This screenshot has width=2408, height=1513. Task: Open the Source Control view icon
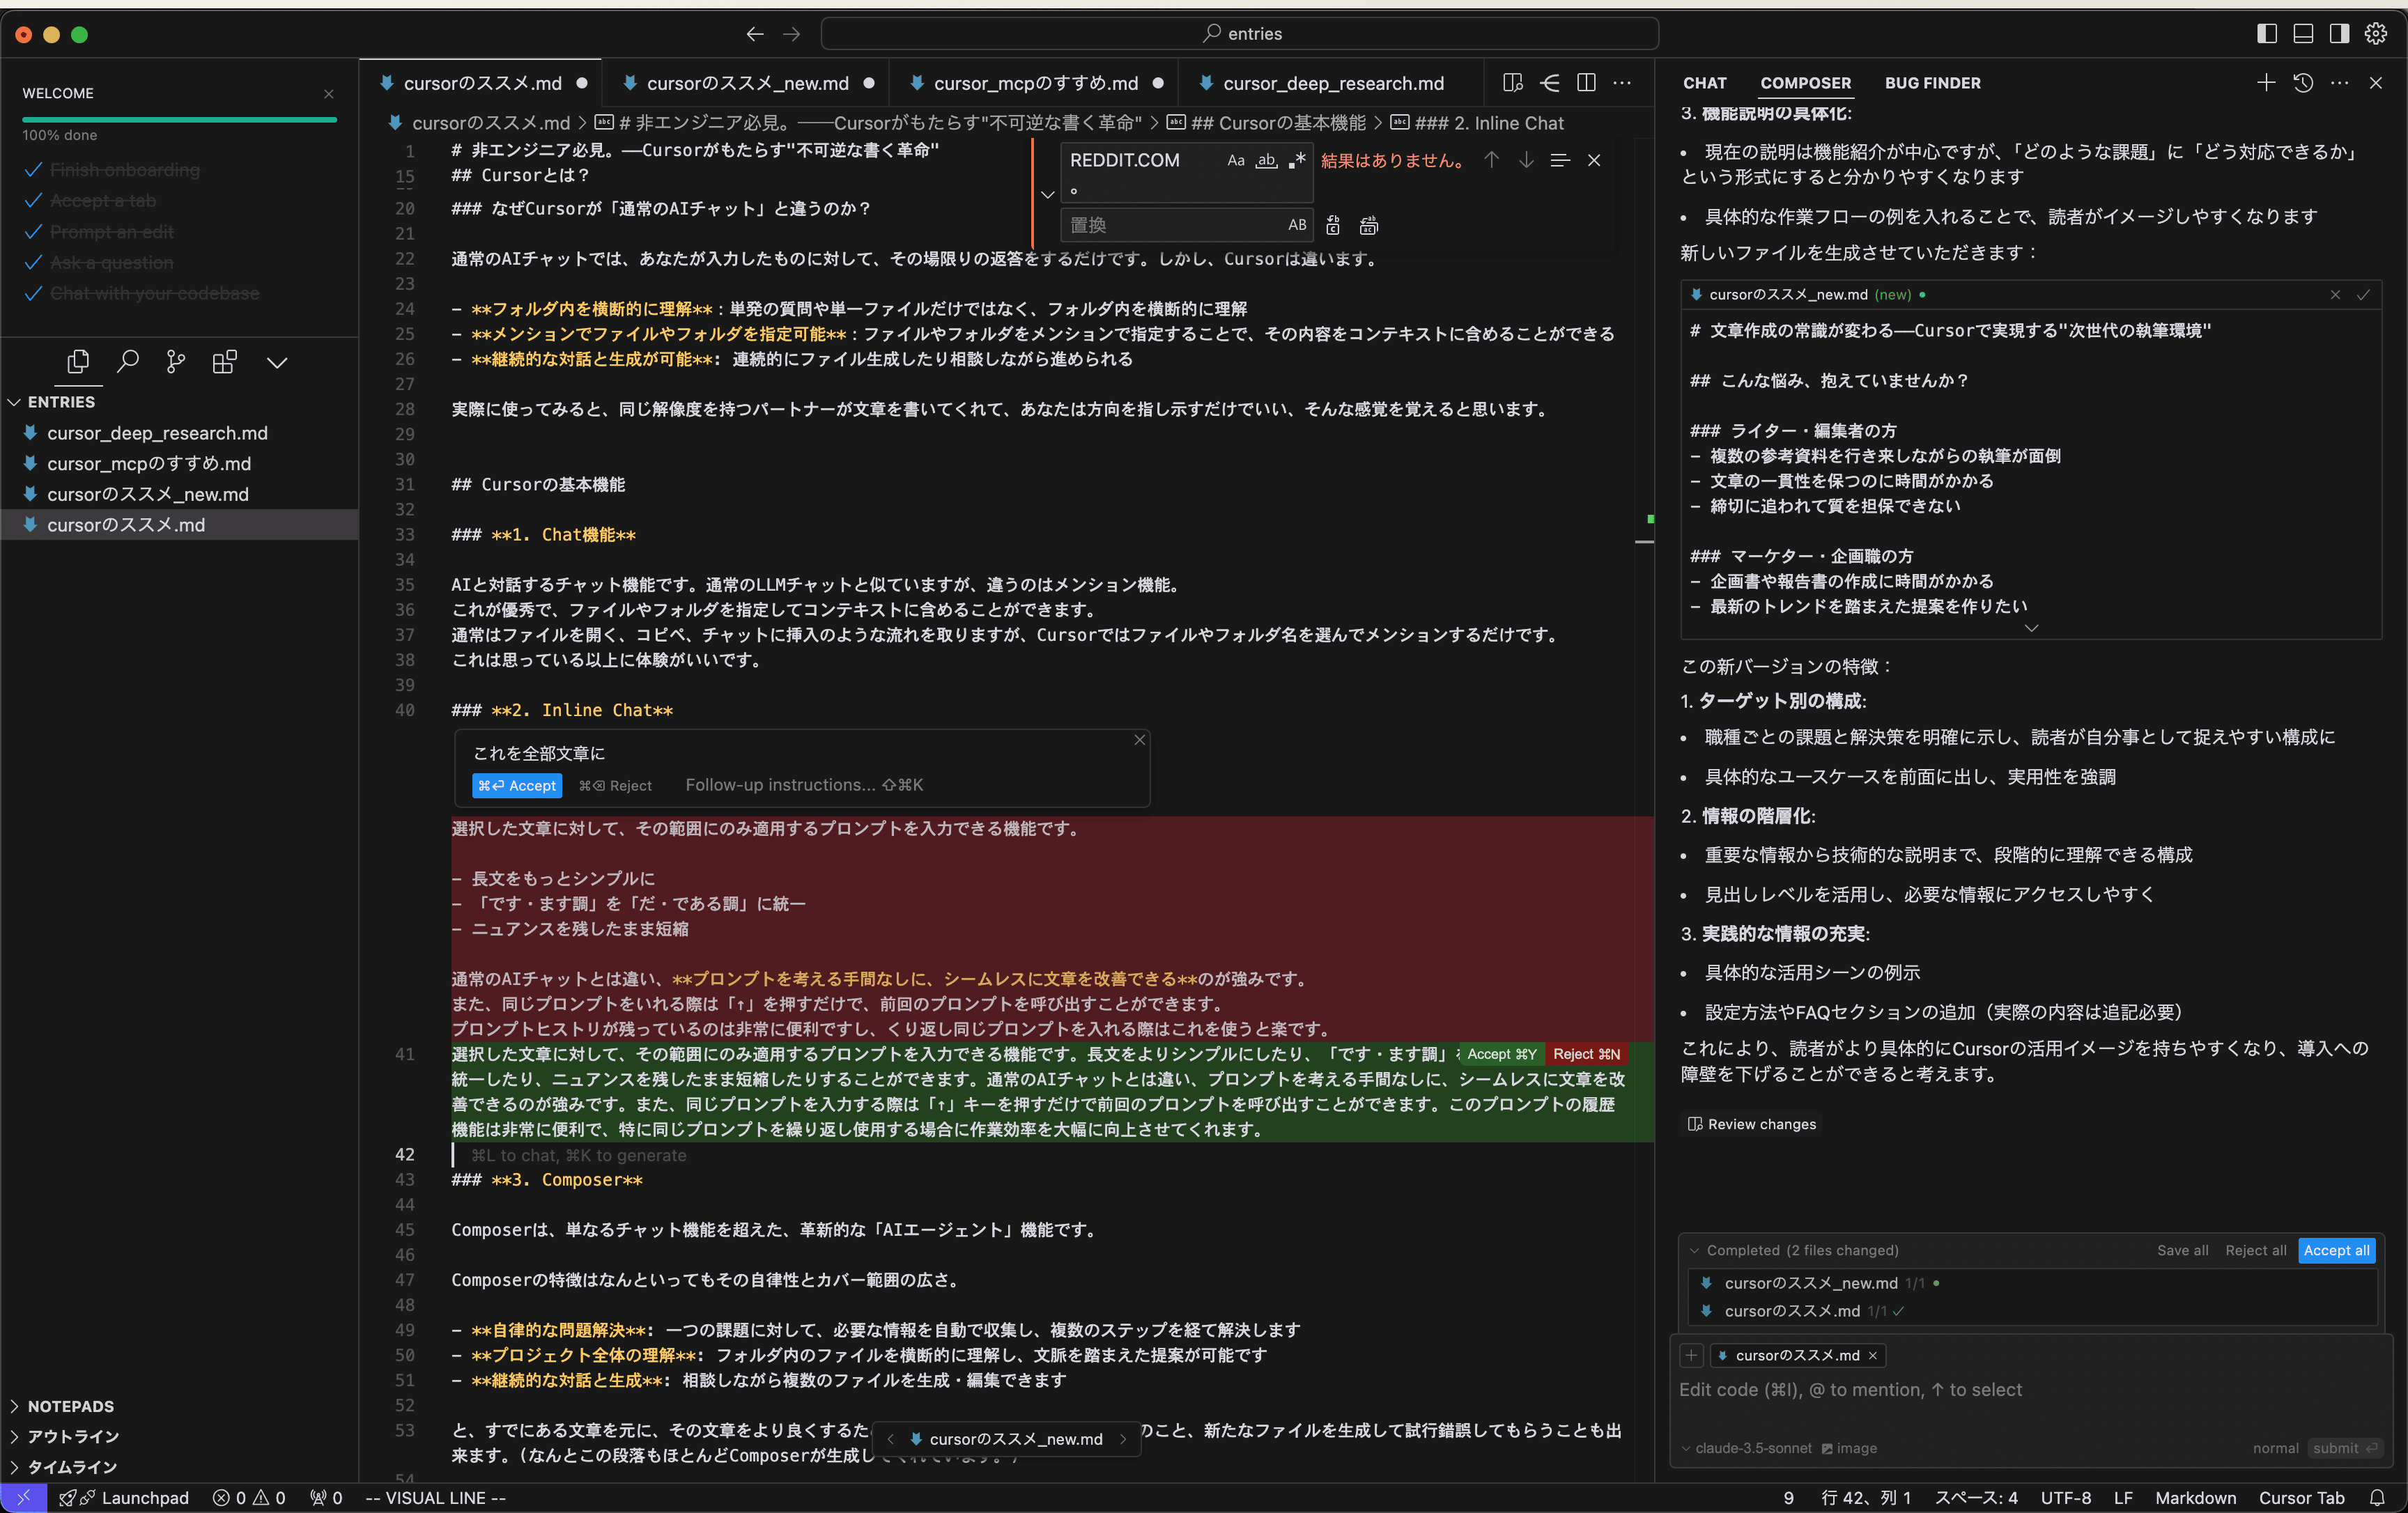pos(176,362)
